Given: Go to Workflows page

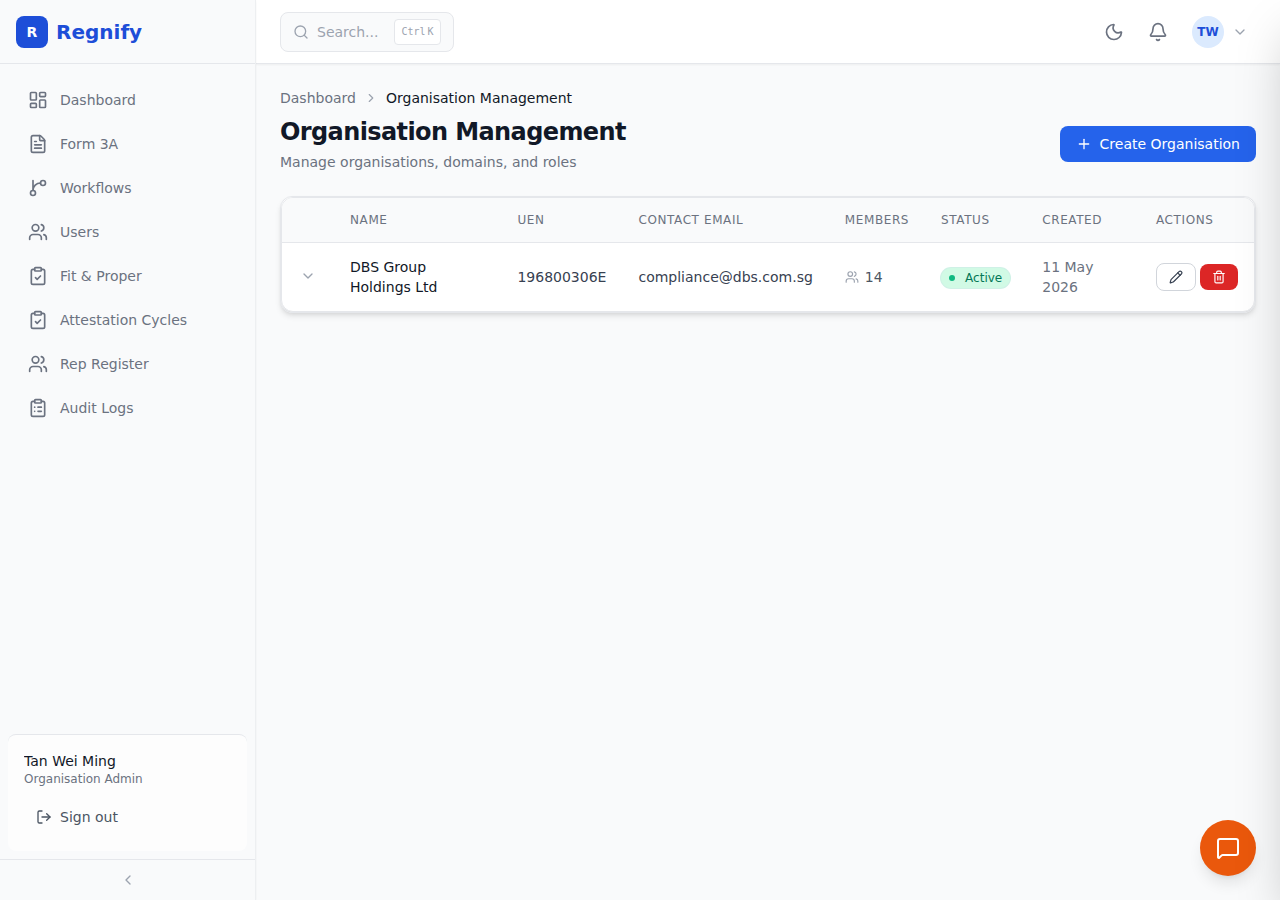Looking at the screenshot, I should point(128,188).
